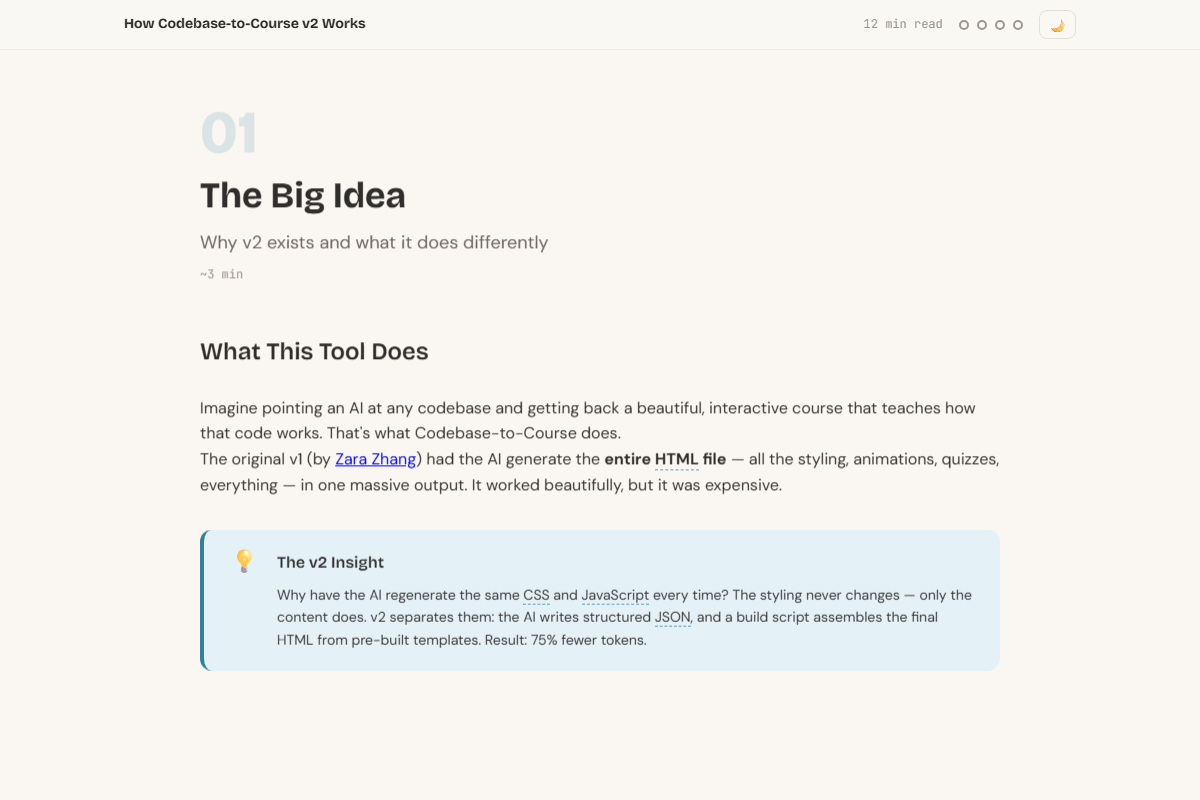Click the "What This Tool Does" subheading
Screen dimensions: 1200x800
(314, 352)
